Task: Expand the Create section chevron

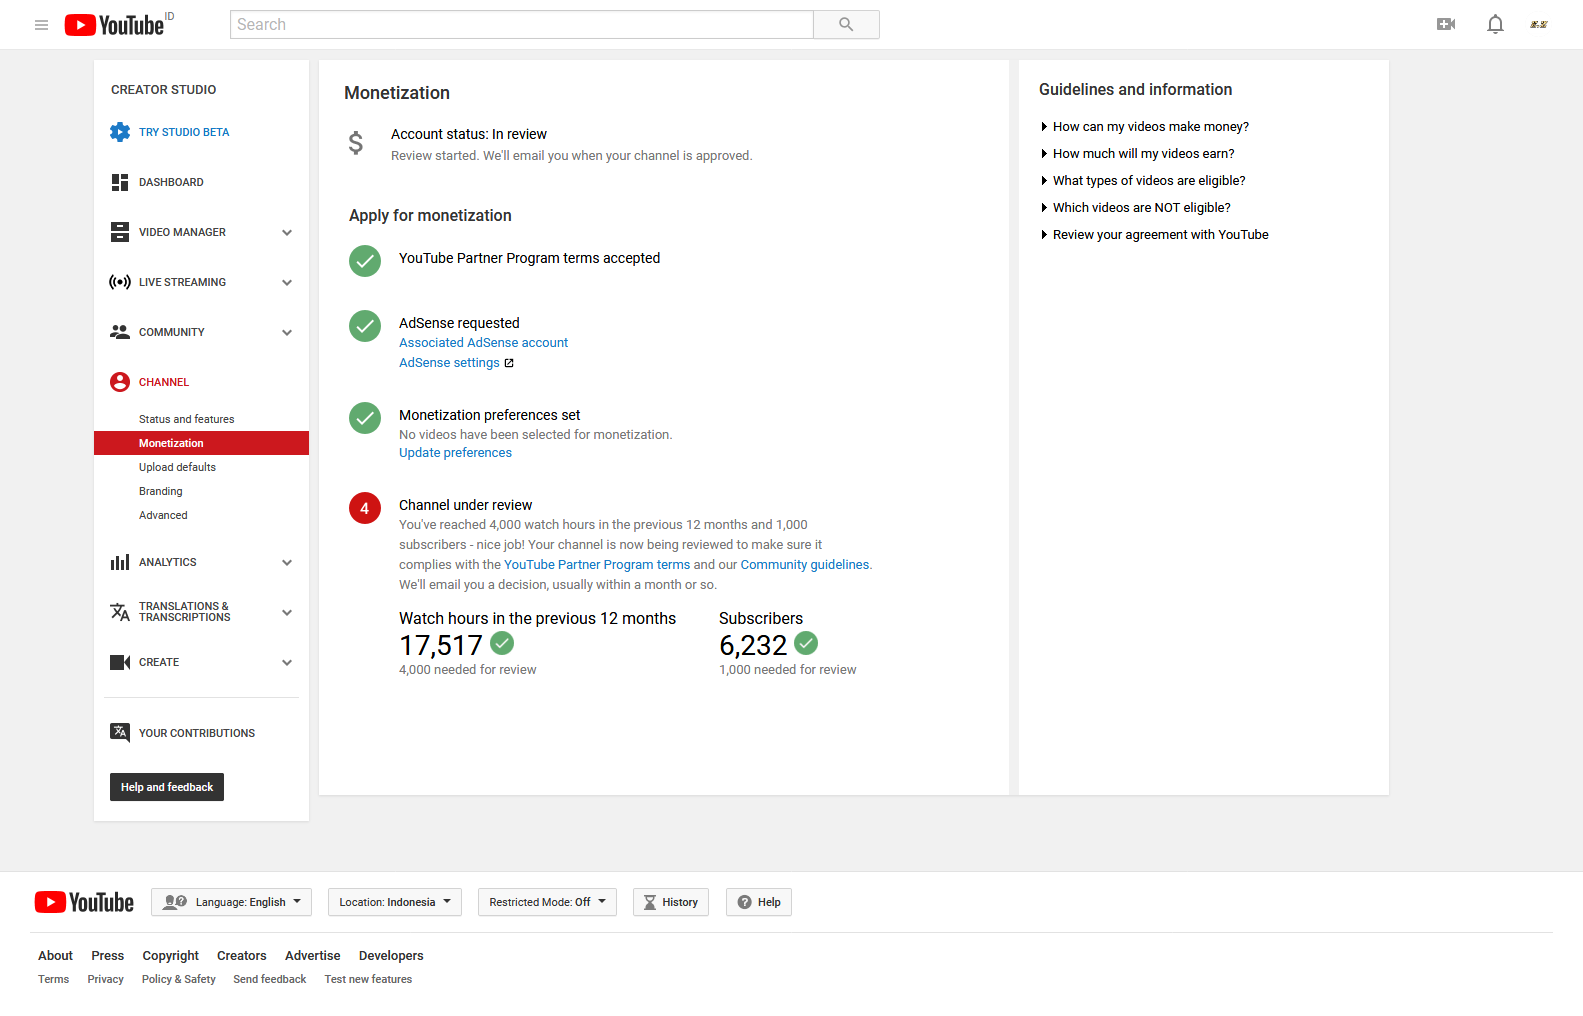Action: [x=287, y=662]
